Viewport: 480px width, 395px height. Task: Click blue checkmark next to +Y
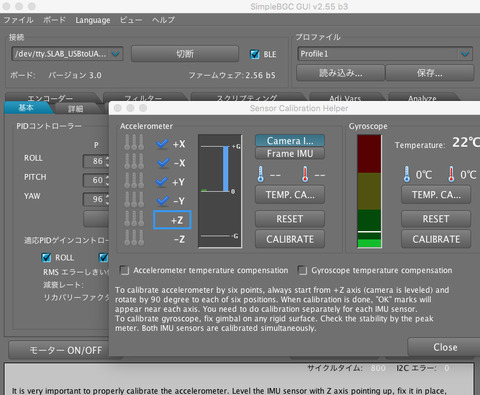[162, 182]
